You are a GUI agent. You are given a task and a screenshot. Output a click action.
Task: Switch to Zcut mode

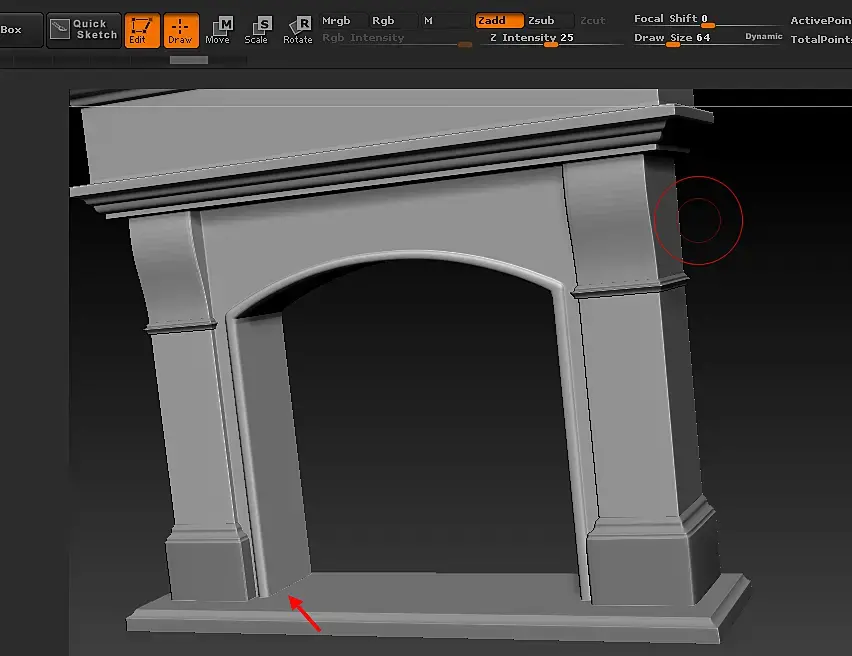pos(592,21)
